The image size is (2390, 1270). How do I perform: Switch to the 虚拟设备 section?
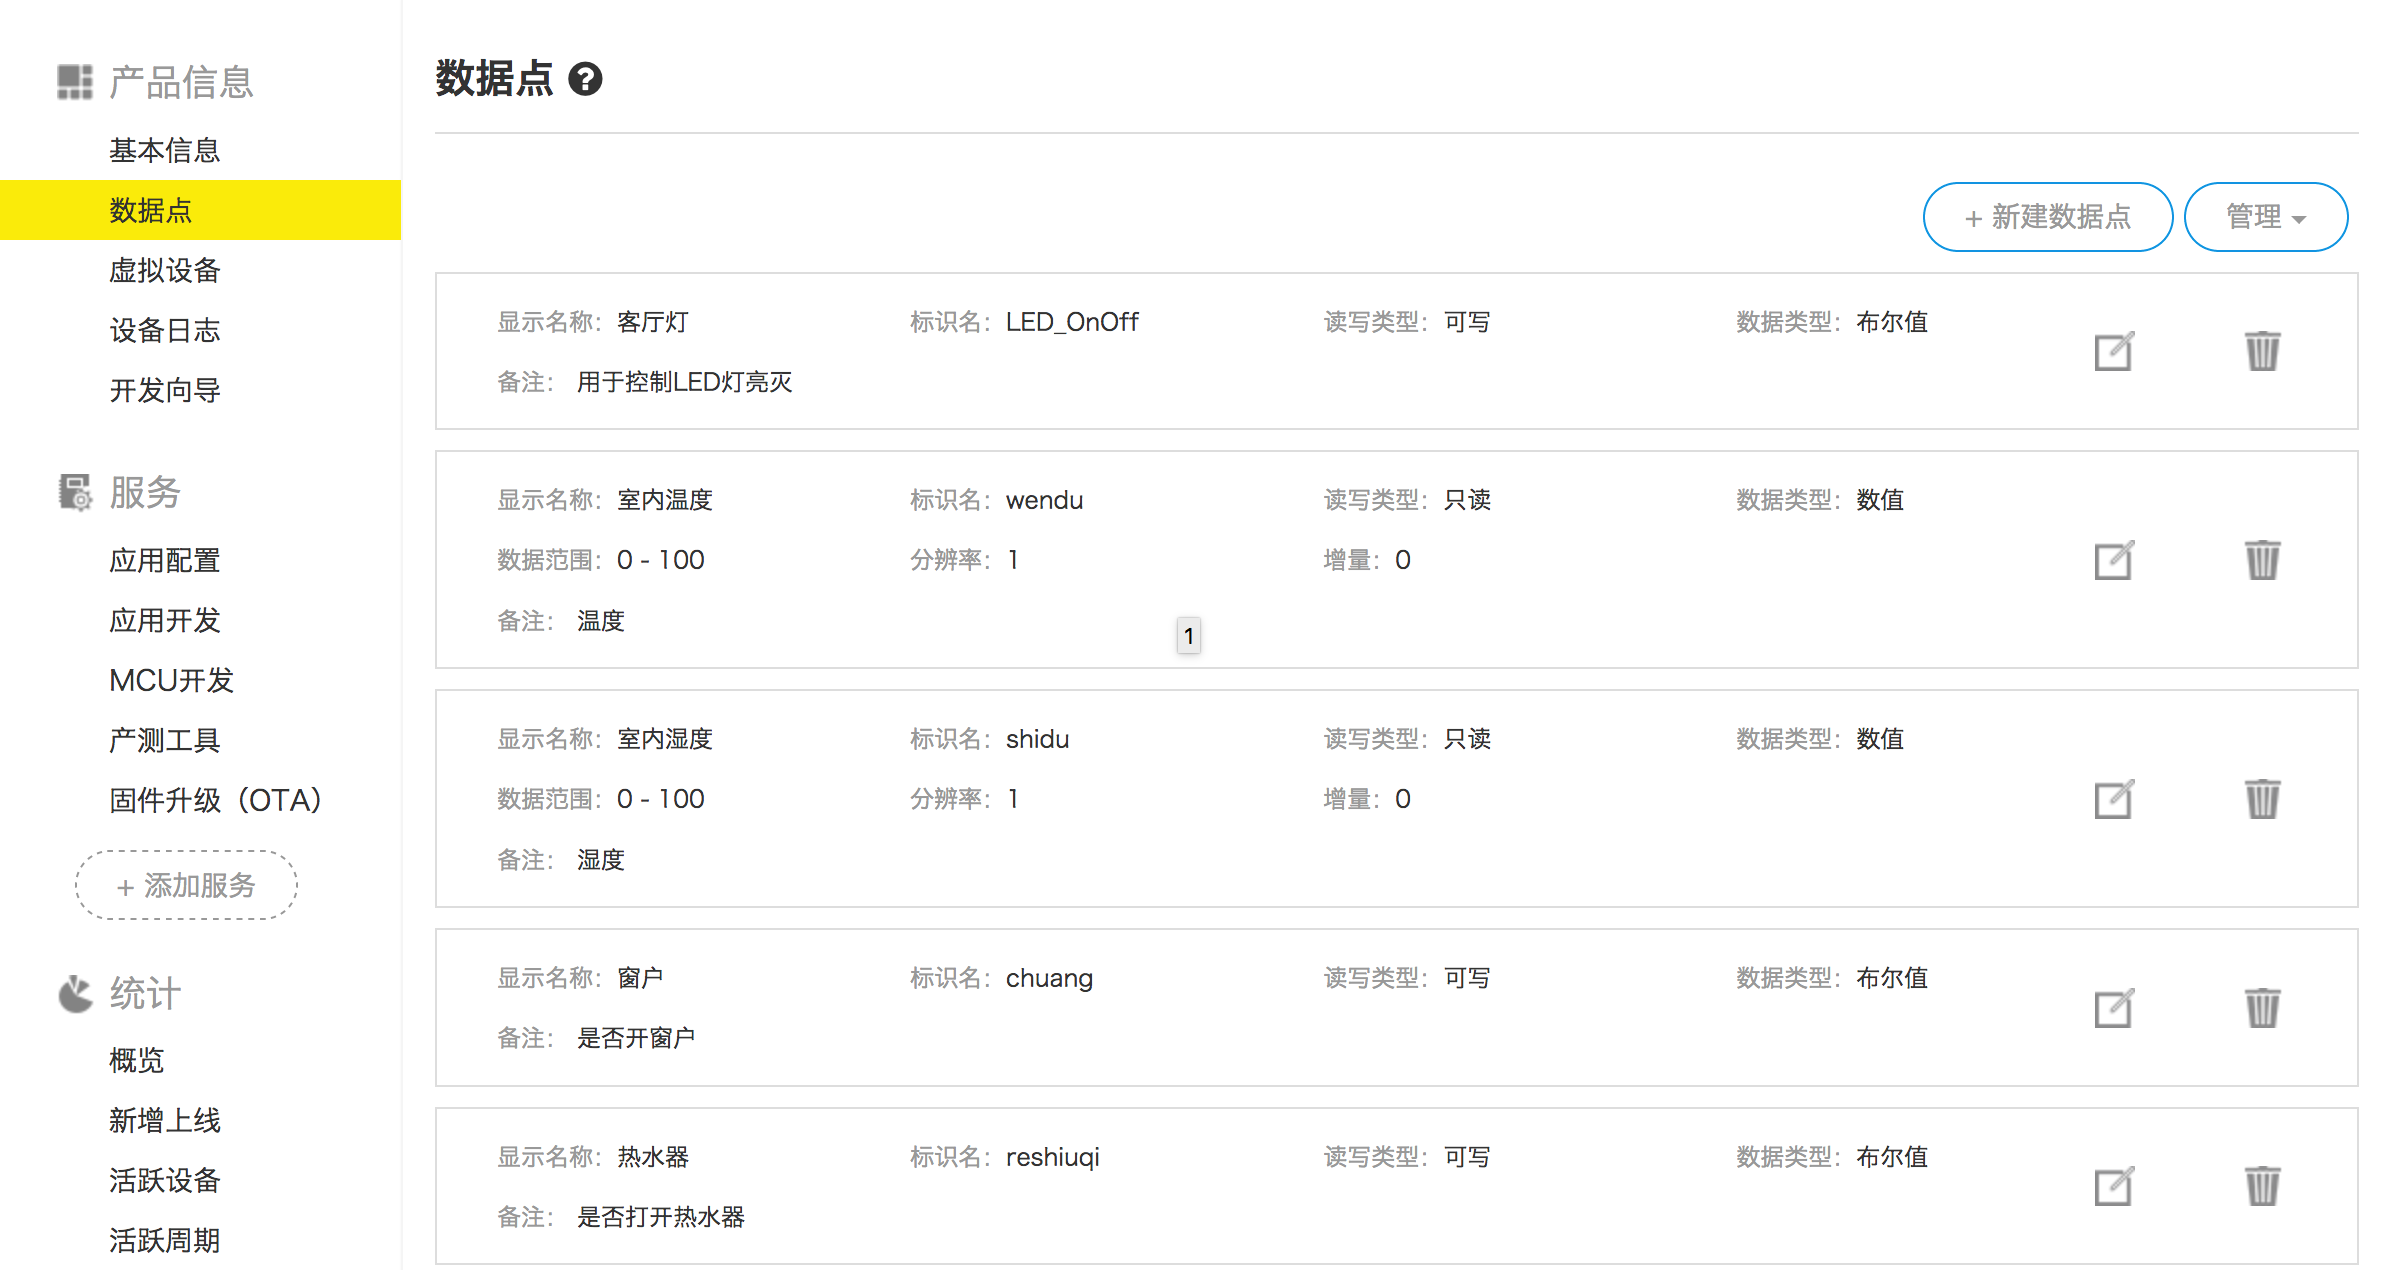164,270
